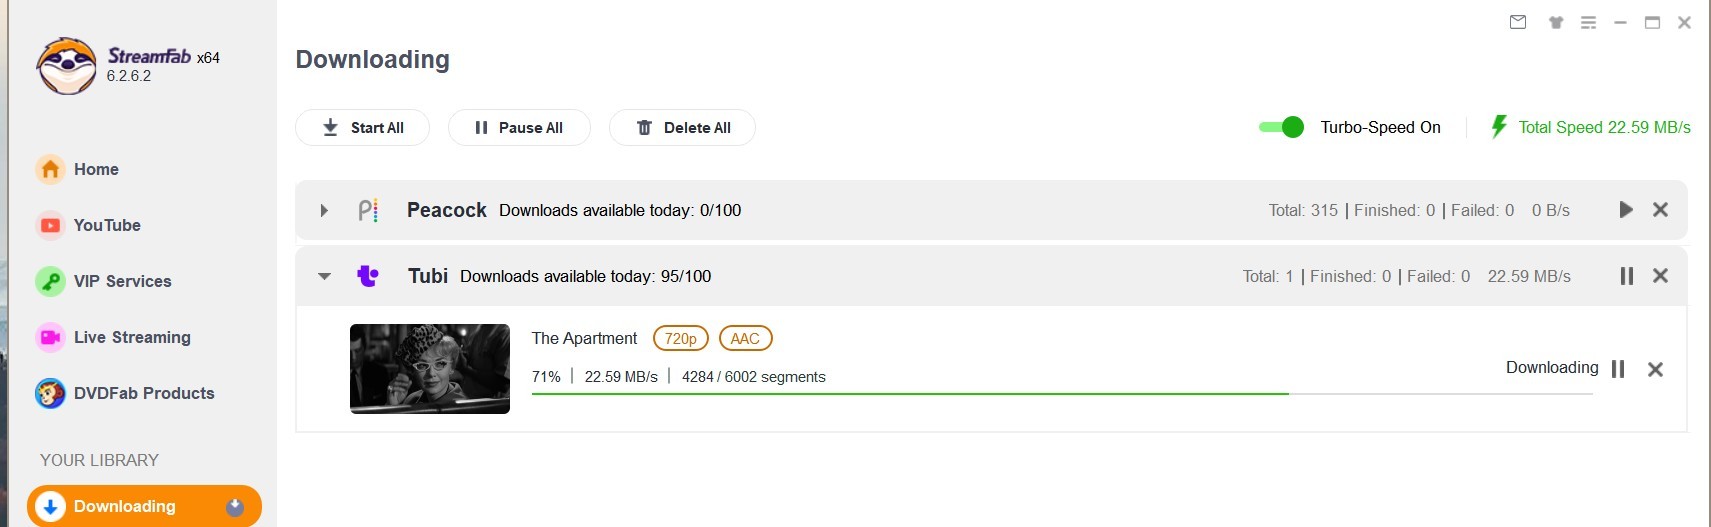The height and width of the screenshot is (527, 1711).
Task: Open the skin (t-shirt) icon
Action: pyautogui.click(x=1556, y=22)
